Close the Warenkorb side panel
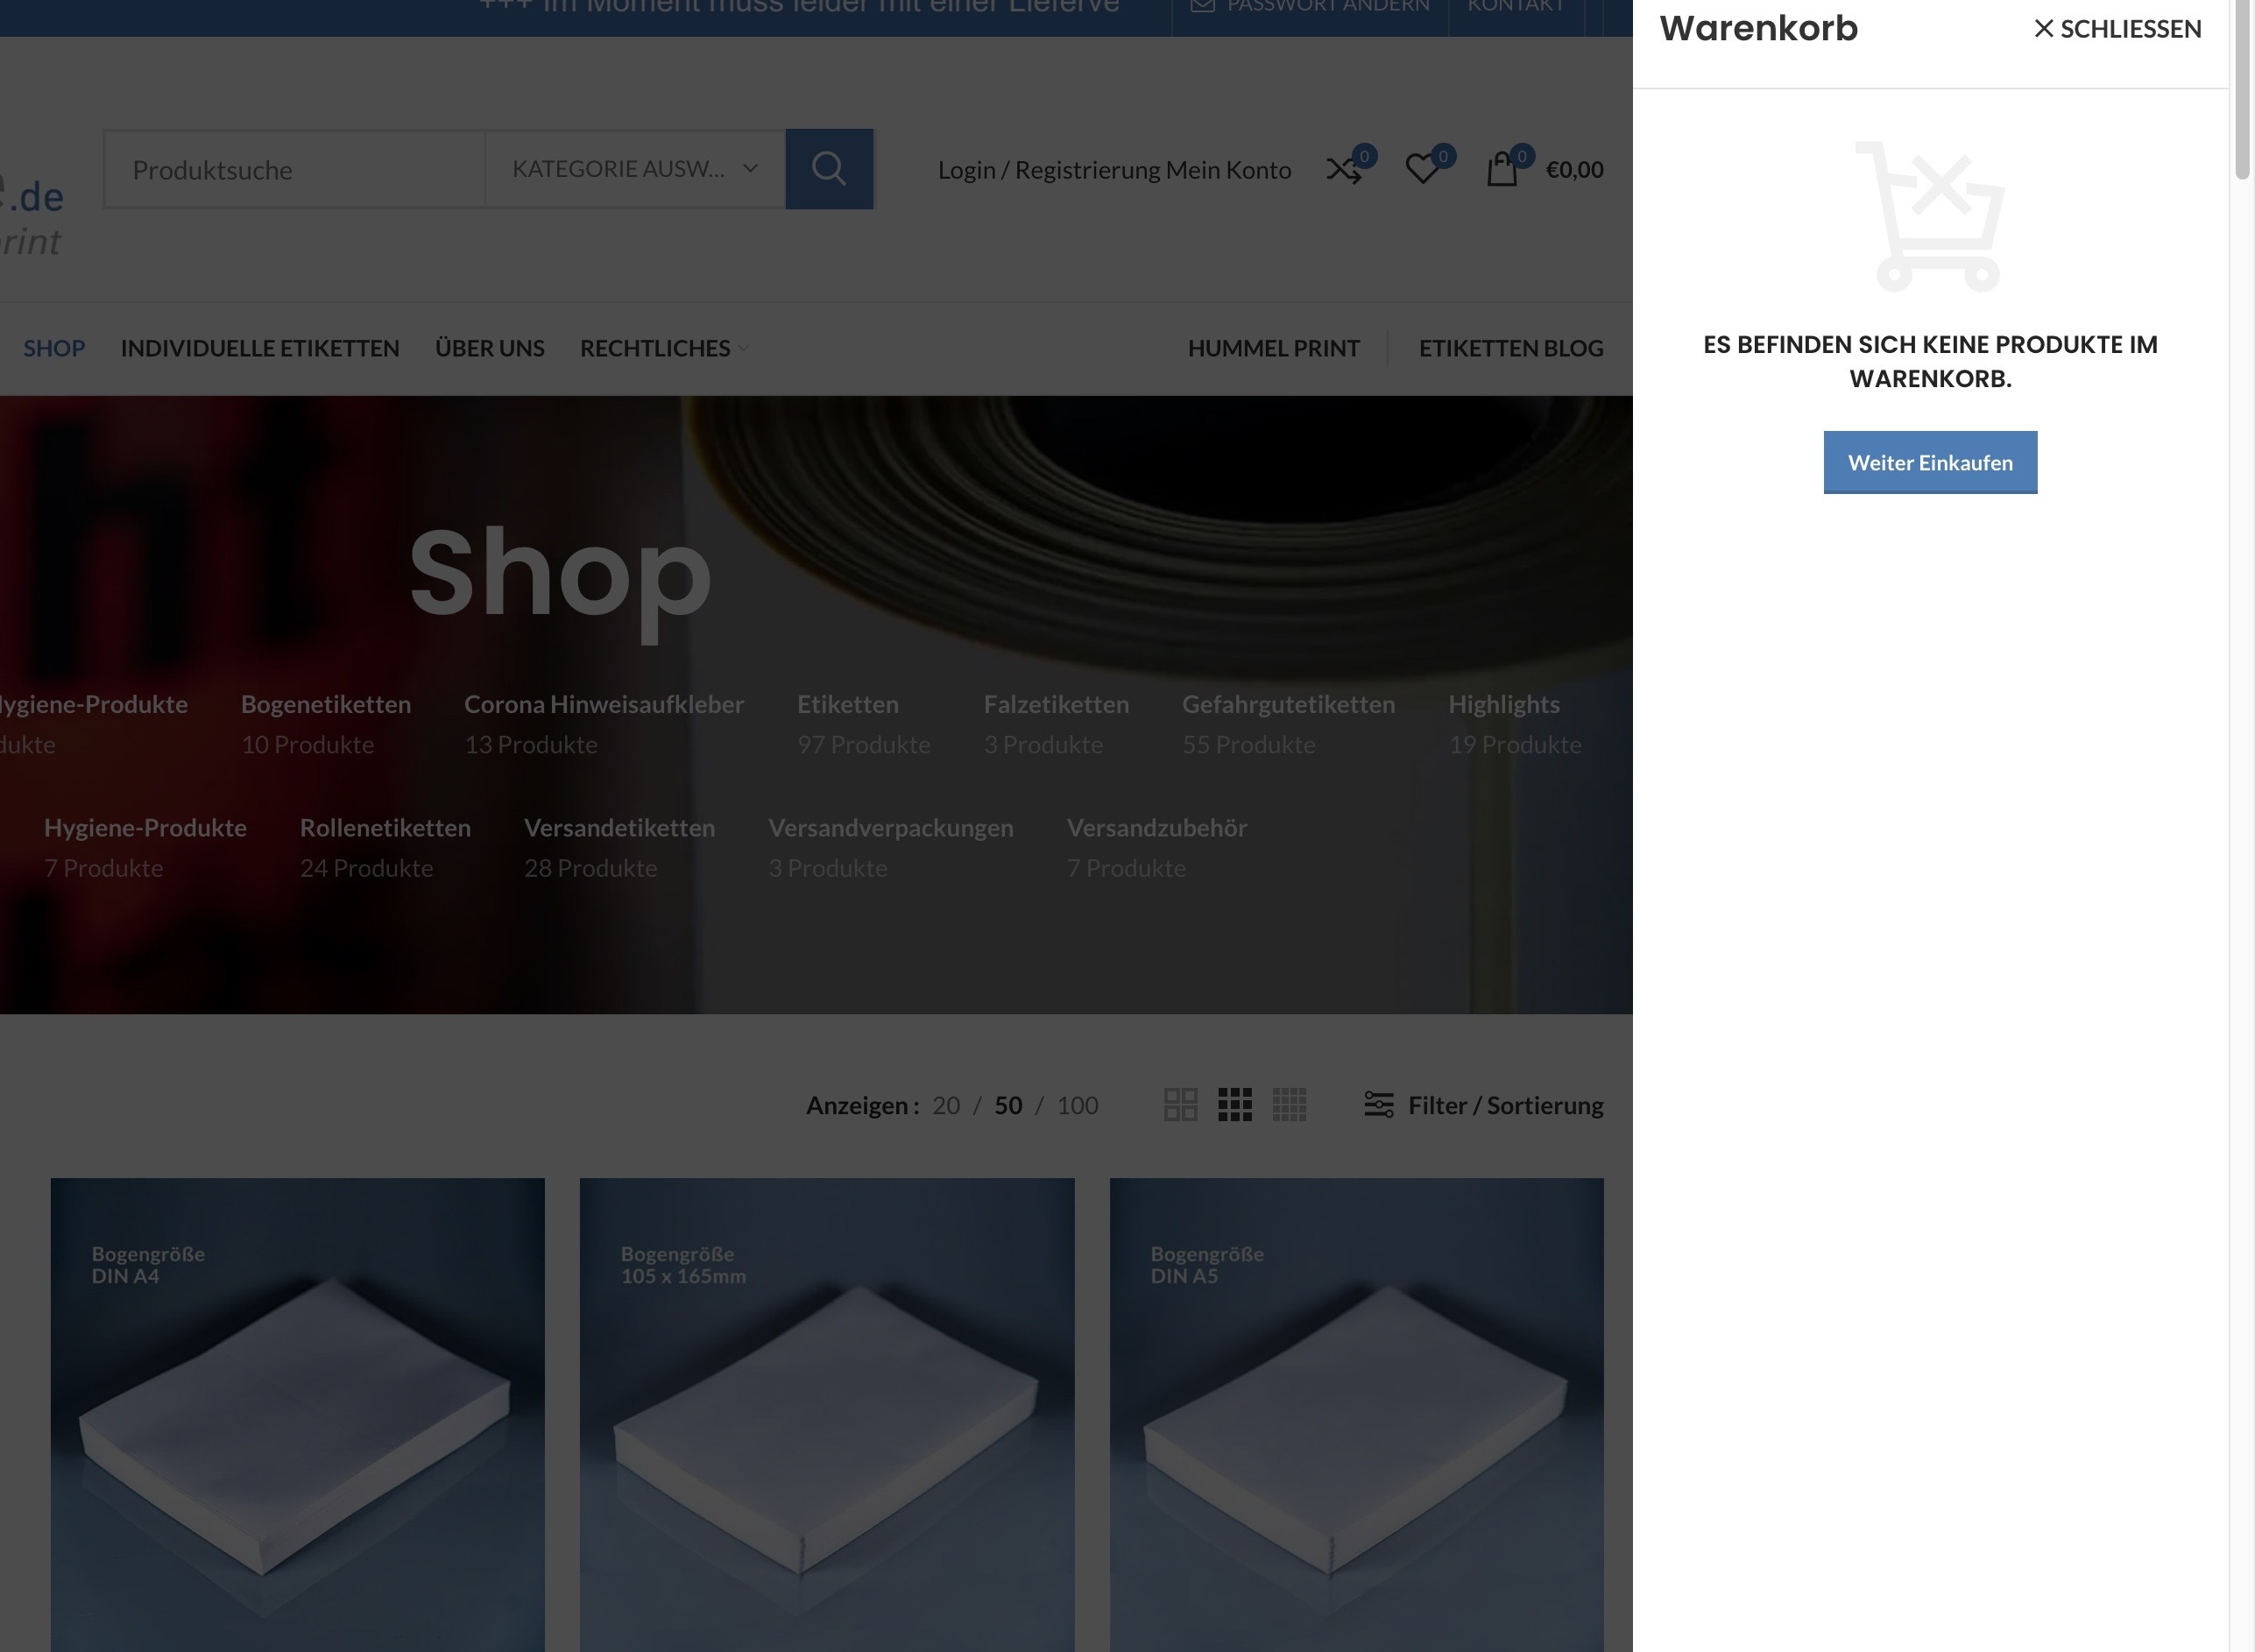 (2117, 29)
